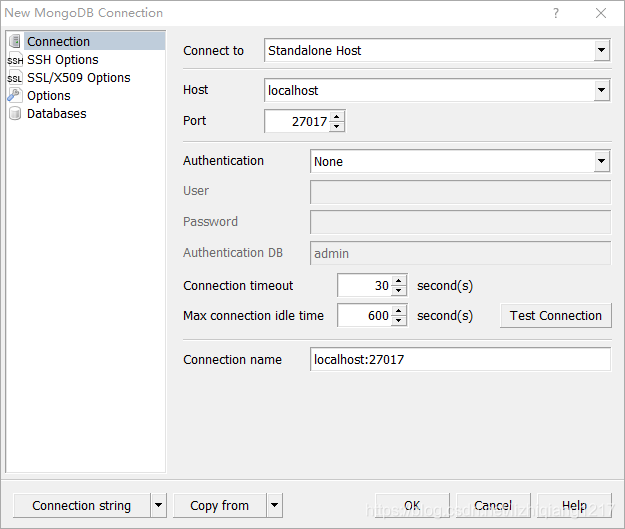Click the Test Connection button
The image size is (625, 529).
(556, 315)
